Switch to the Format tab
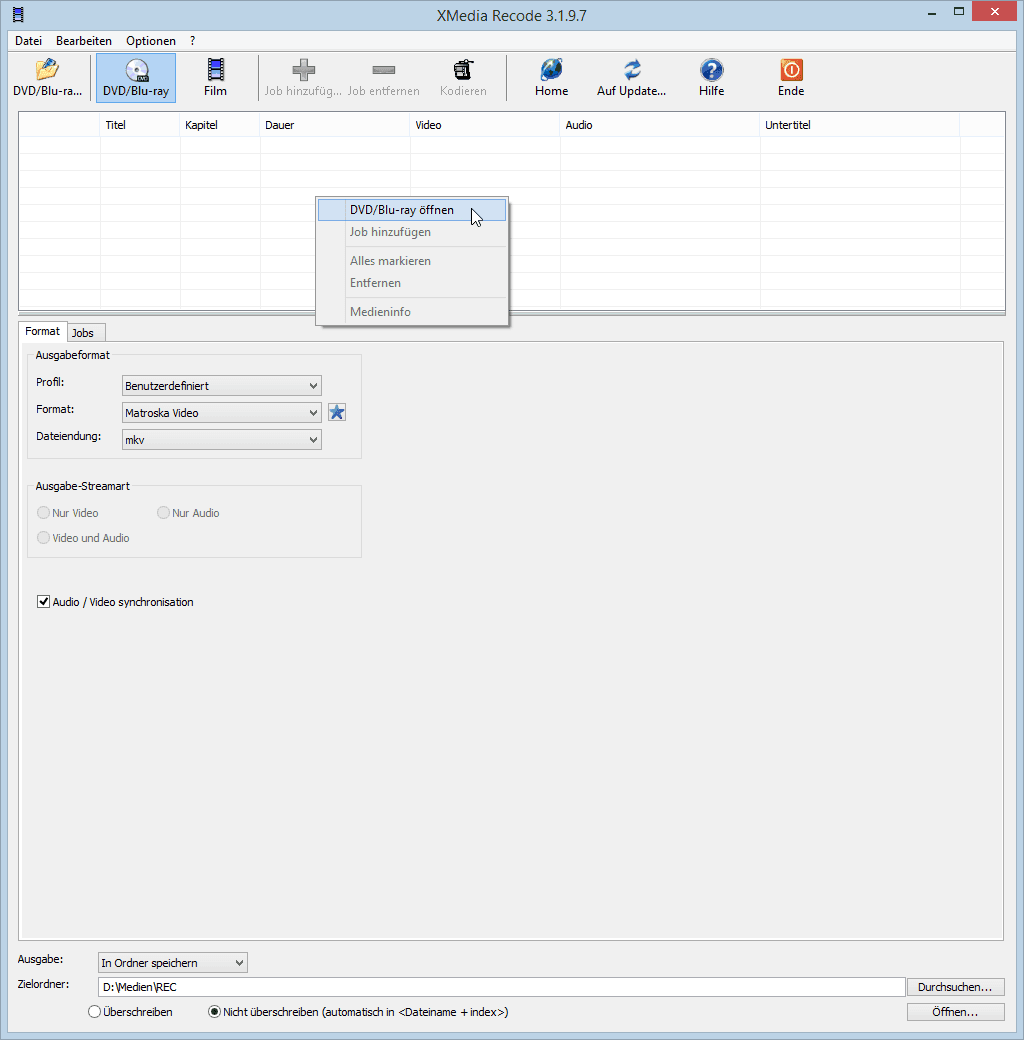The width and height of the screenshot is (1024, 1040). pyautogui.click(x=42, y=331)
